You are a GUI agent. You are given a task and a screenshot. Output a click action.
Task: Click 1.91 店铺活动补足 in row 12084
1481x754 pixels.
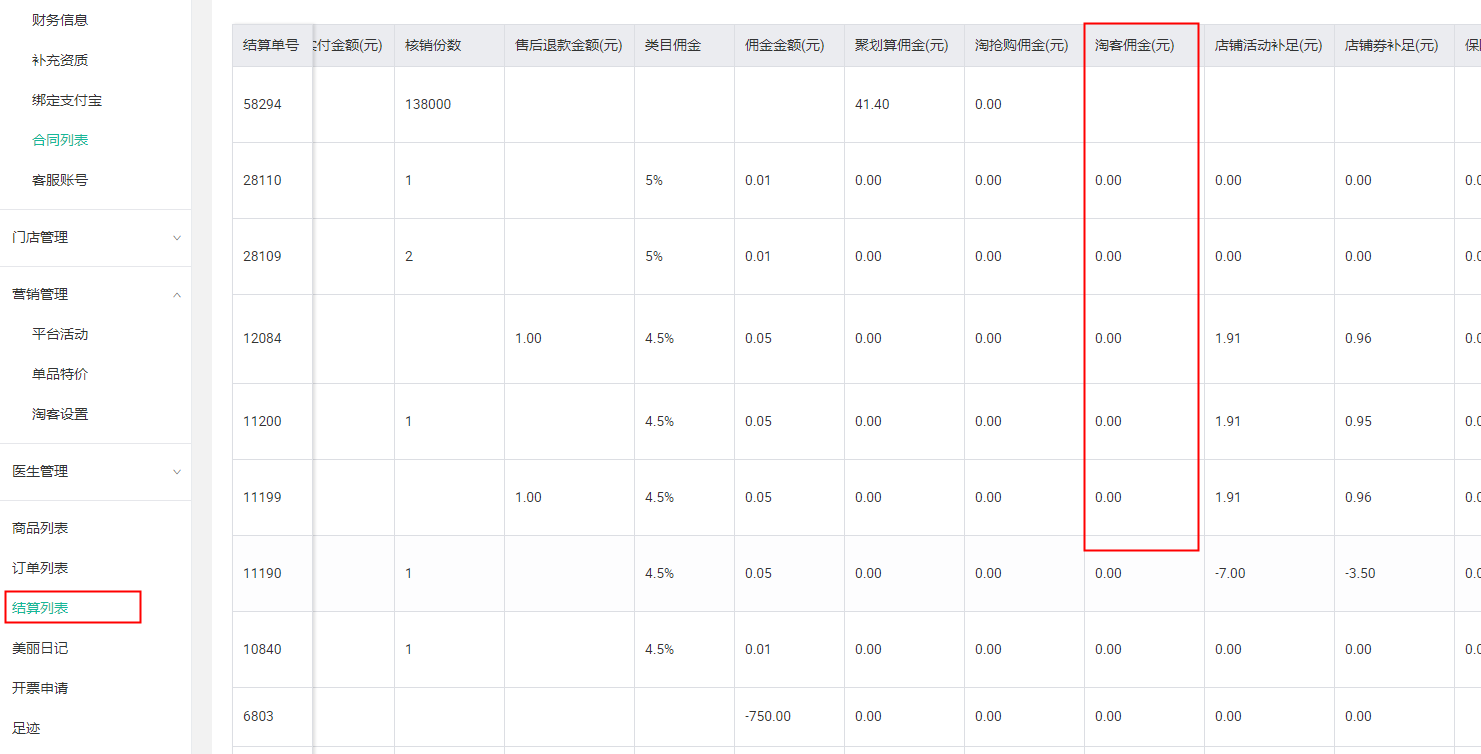(1228, 338)
